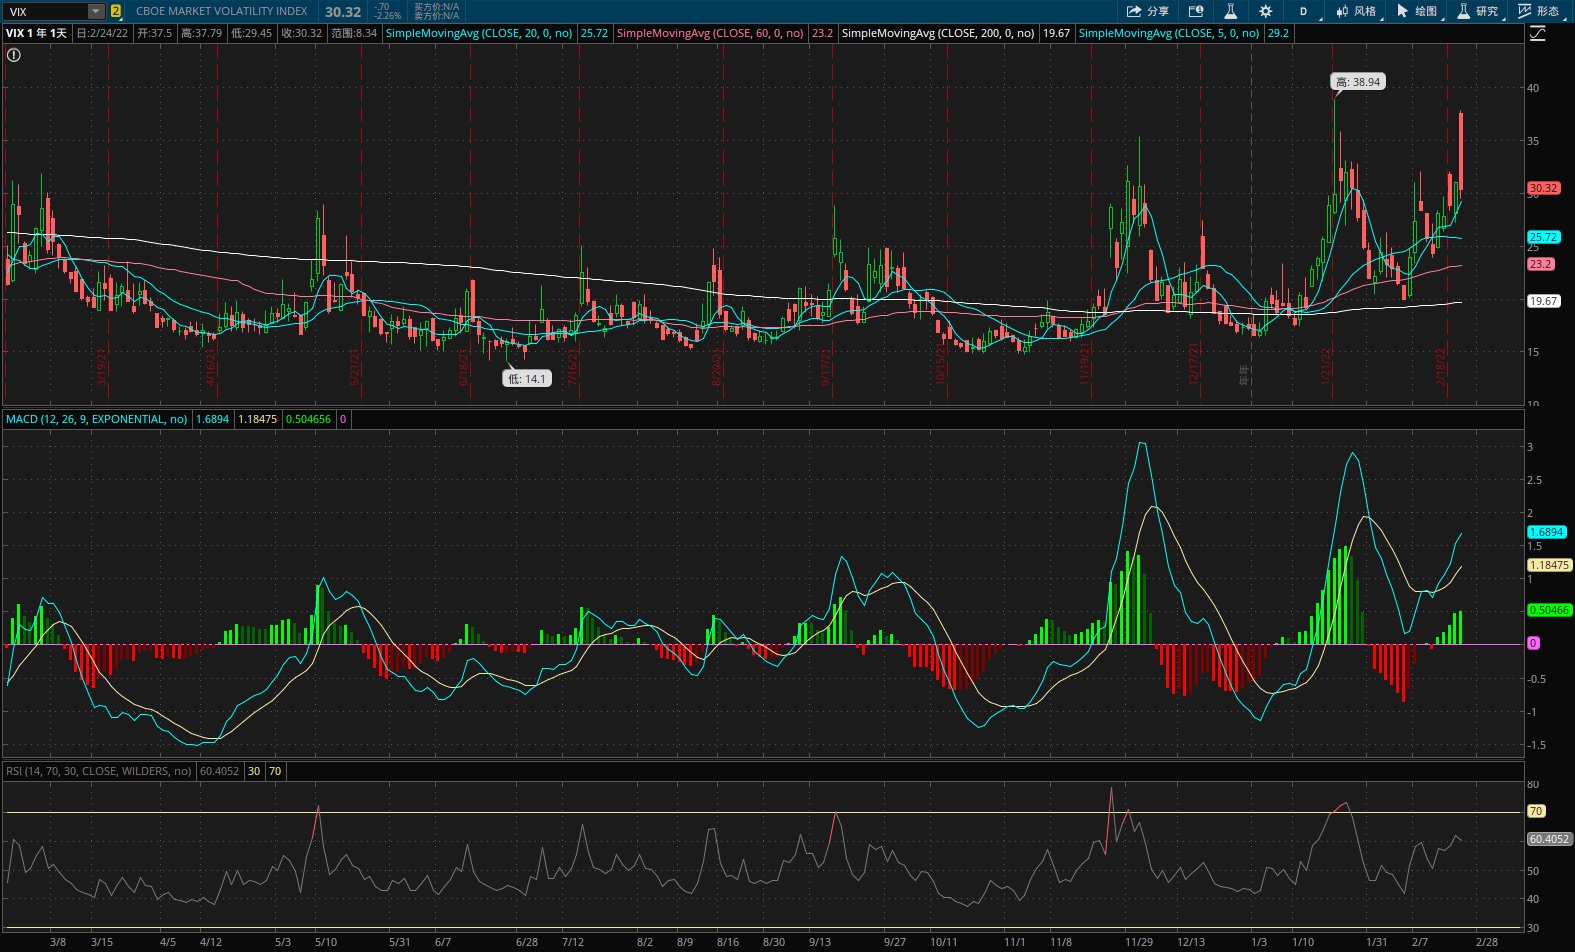Click the 范围:8.34 range readout
Image resolution: width=1575 pixels, height=952 pixels.
coord(354,33)
